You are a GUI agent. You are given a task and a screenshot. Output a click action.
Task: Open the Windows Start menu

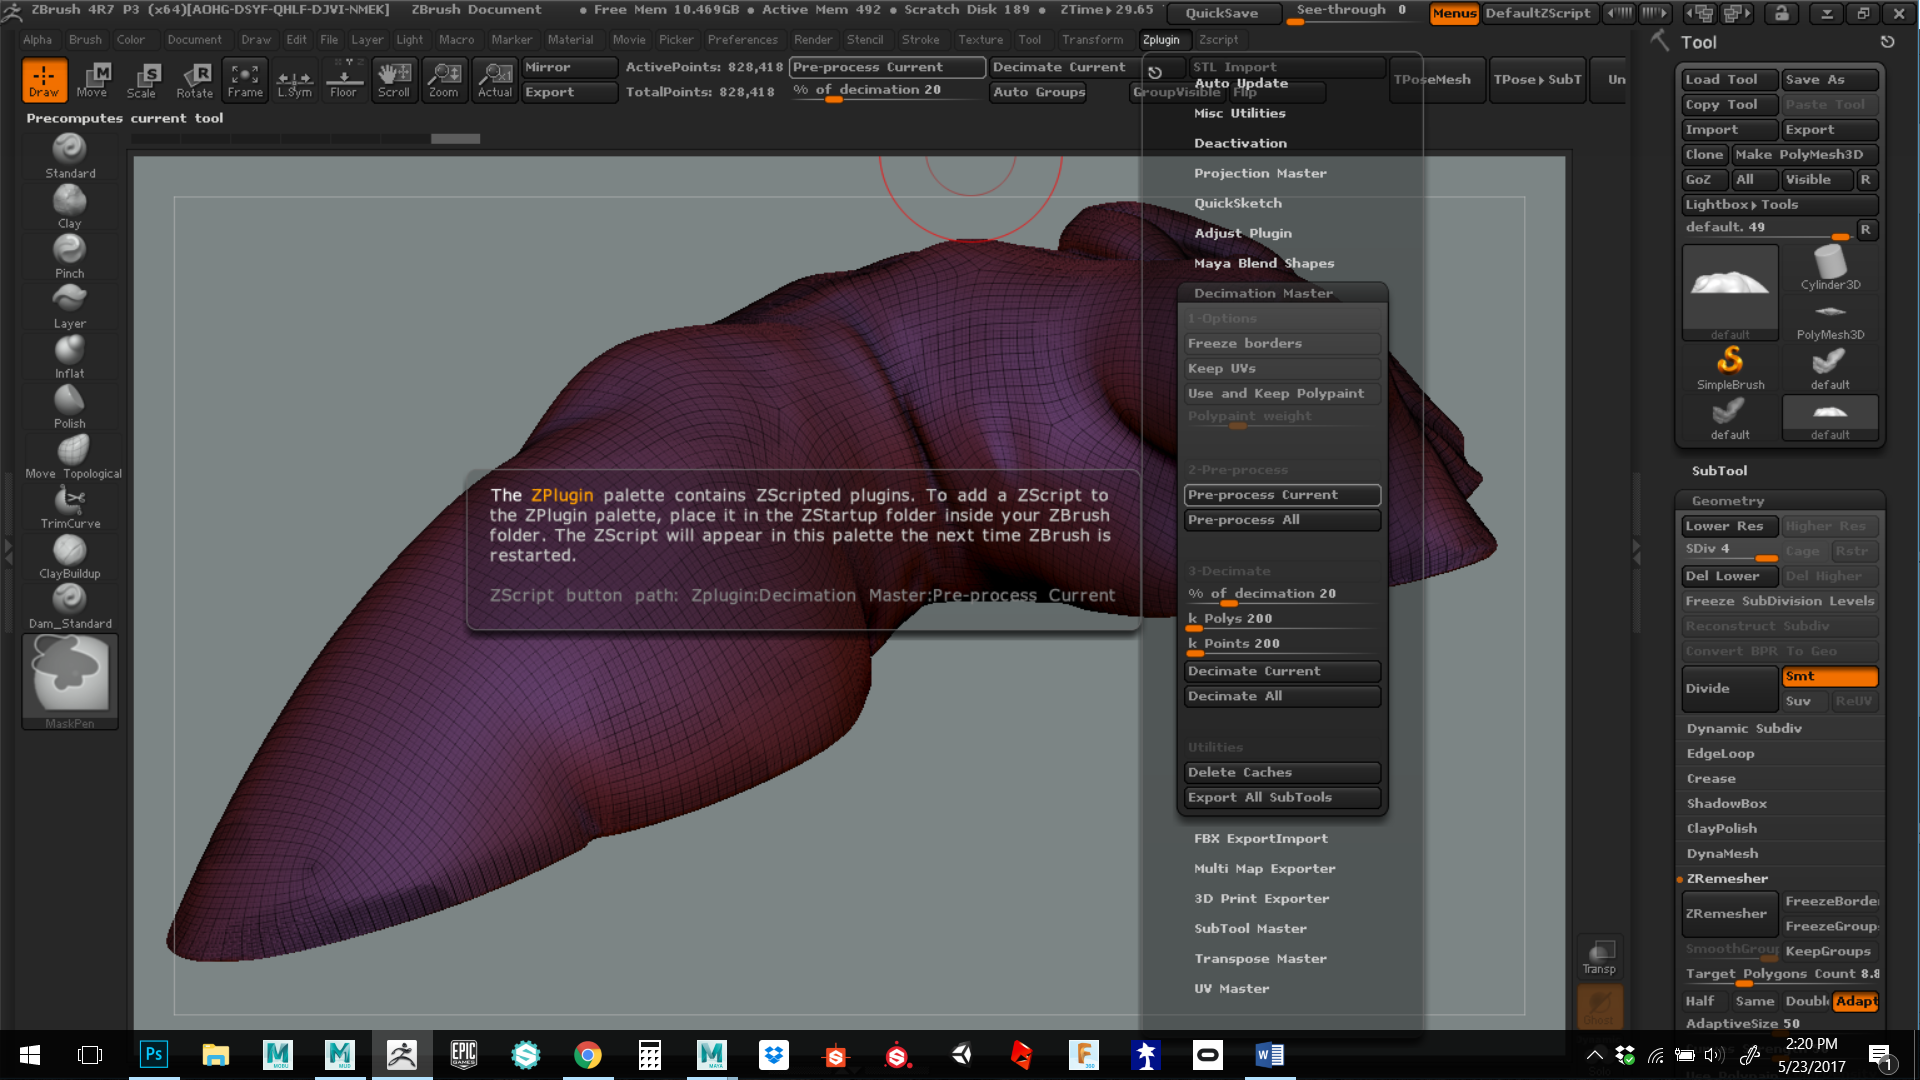click(30, 1055)
